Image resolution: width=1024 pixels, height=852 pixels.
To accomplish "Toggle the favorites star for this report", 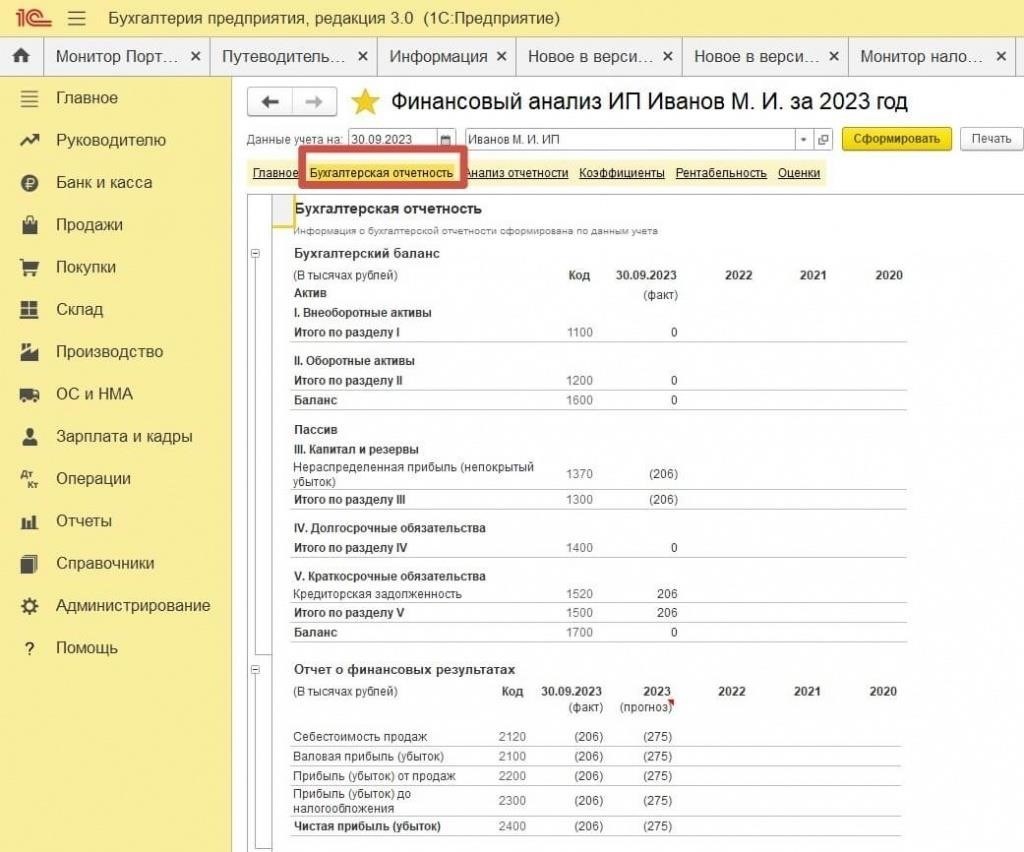I will (x=365, y=102).
